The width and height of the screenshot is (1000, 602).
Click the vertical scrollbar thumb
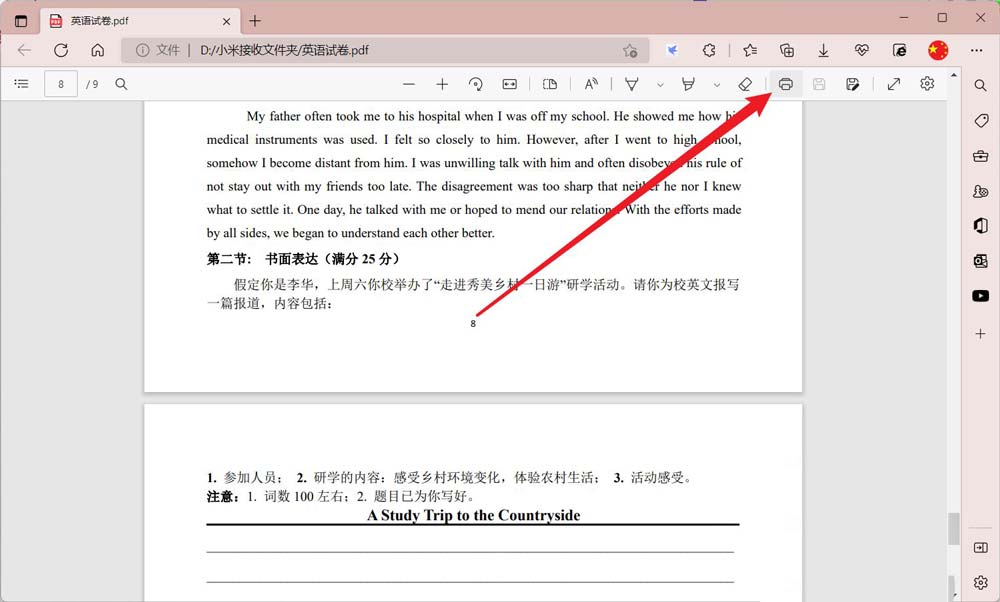[x=953, y=529]
